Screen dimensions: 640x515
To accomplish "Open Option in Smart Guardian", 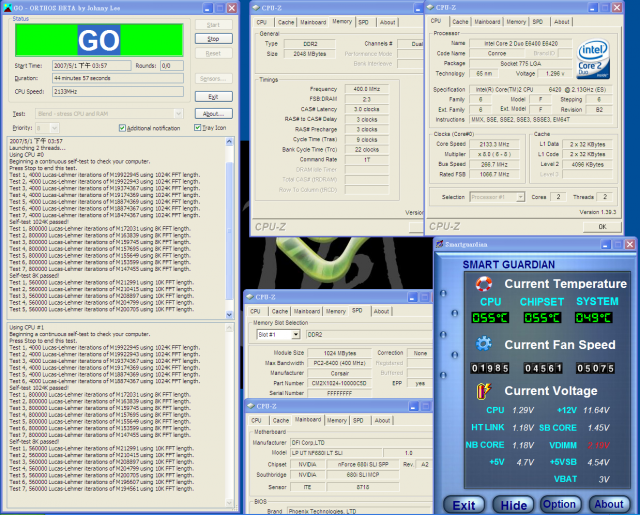I will coord(560,504).
